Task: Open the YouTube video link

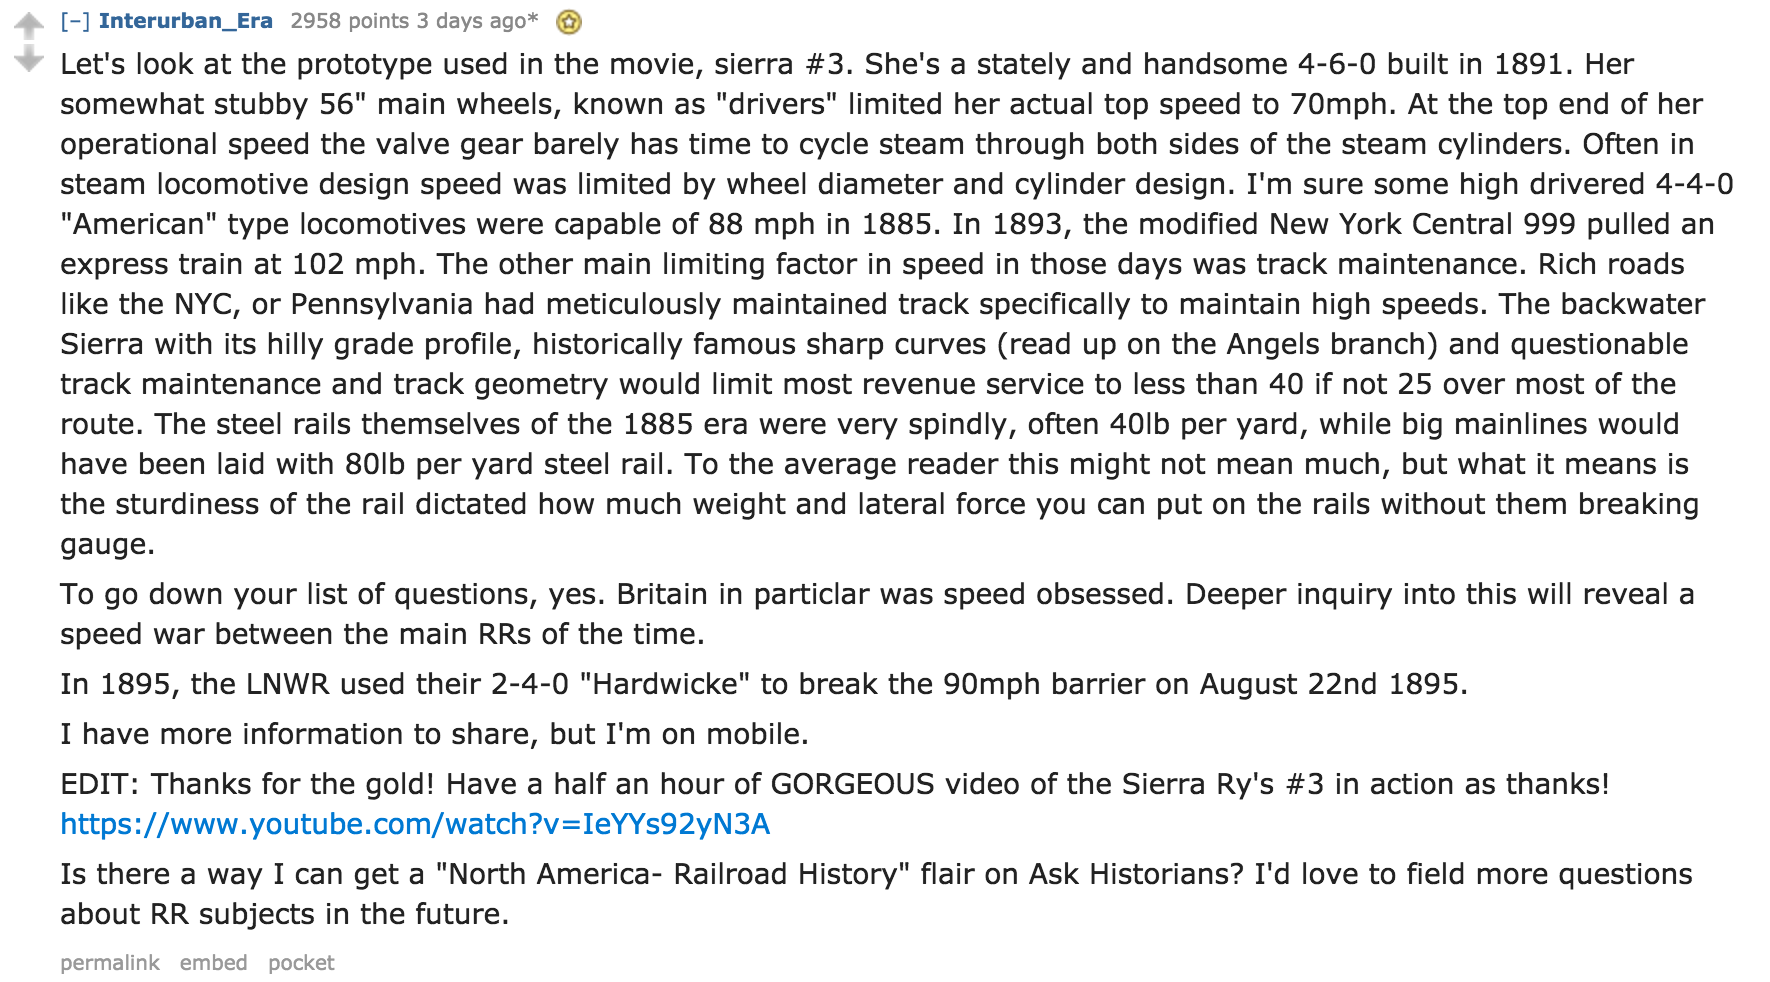Action: pos(415,824)
